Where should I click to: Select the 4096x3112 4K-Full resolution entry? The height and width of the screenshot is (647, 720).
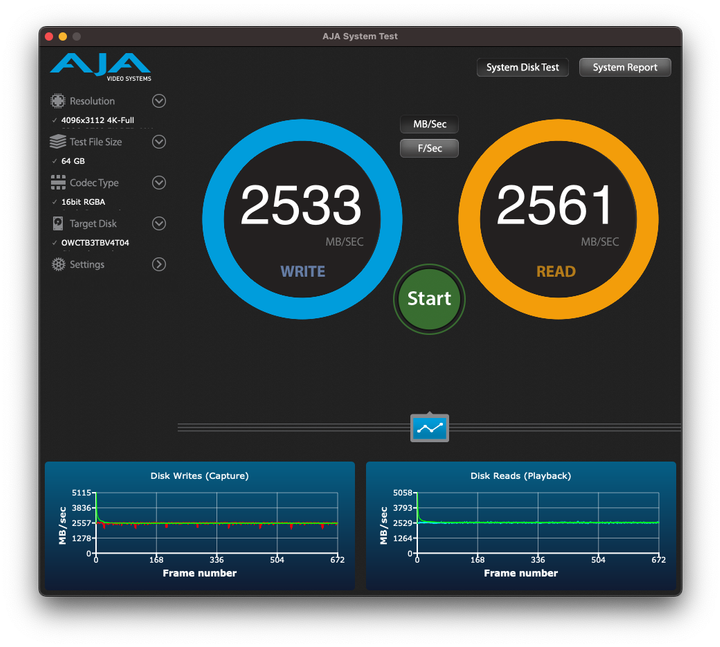click(97, 120)
